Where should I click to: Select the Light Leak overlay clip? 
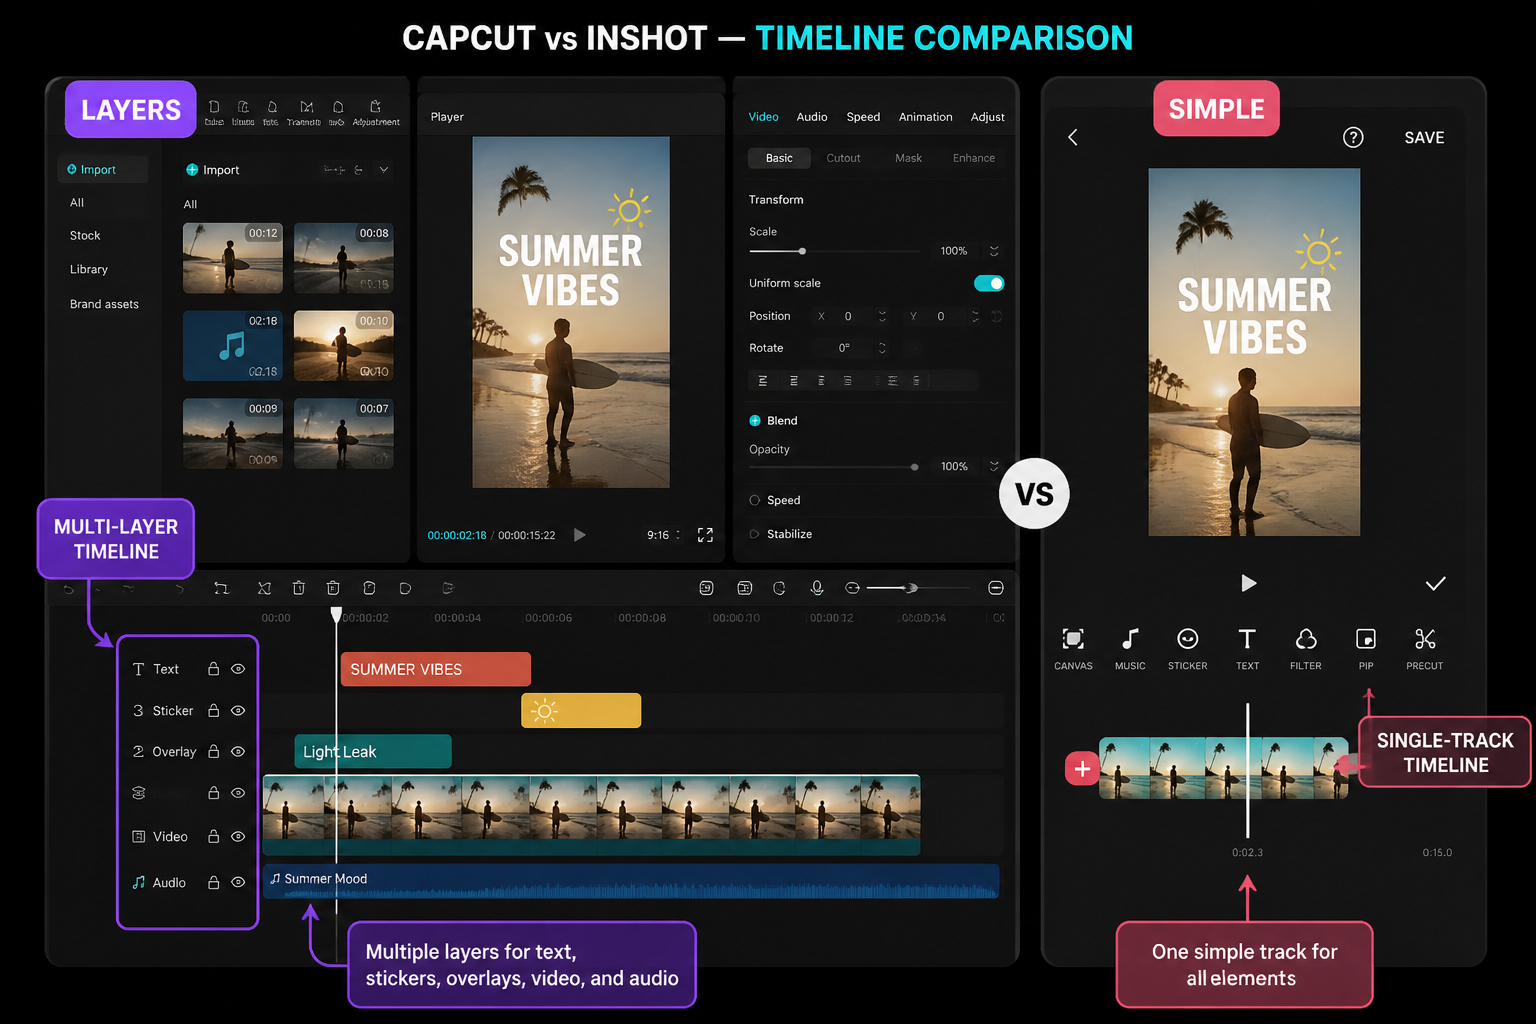point(373,752)
